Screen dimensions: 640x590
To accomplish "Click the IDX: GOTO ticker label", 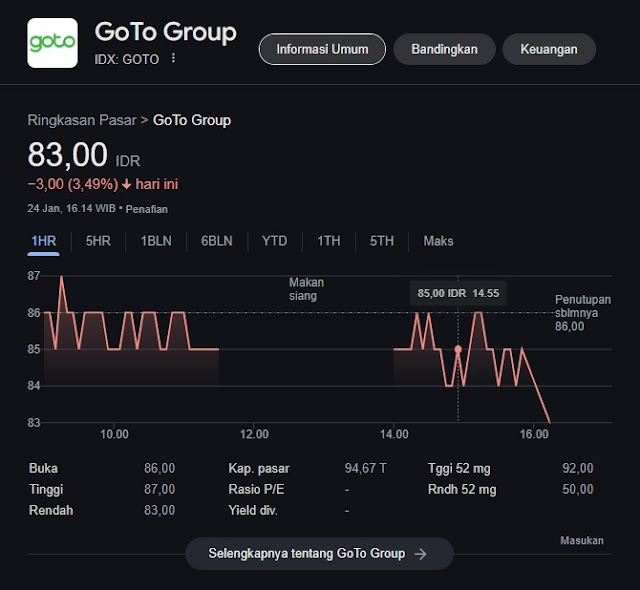I will tap(127, 60).
